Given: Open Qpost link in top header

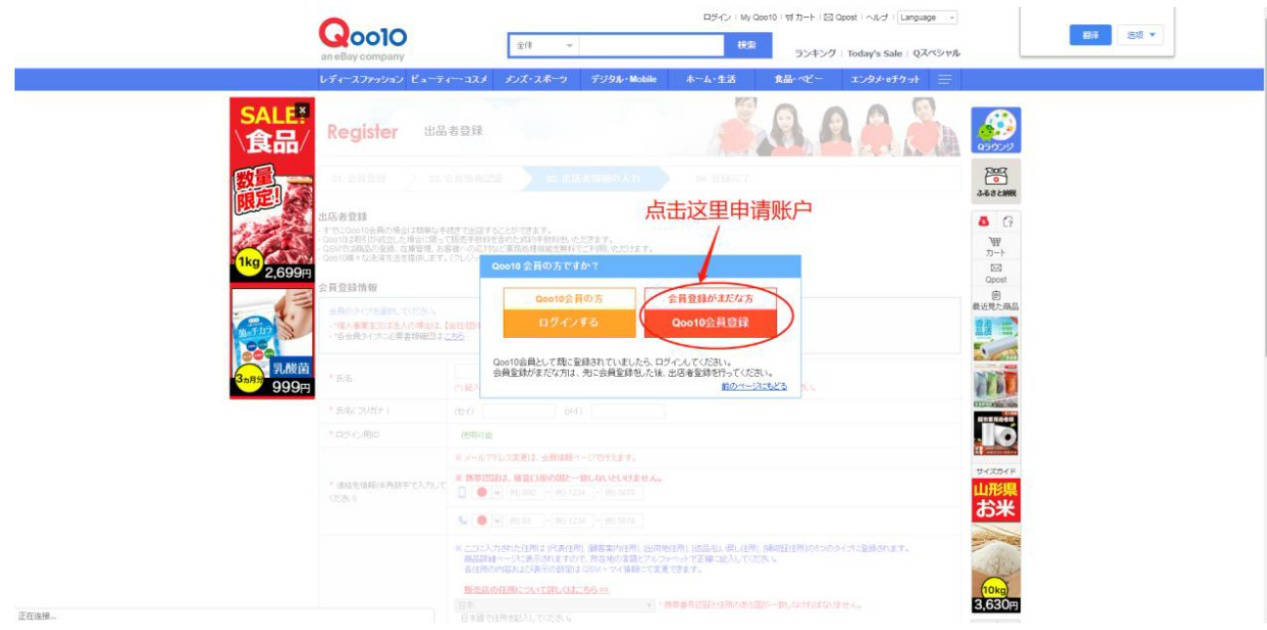Looking at the screenshot, I should pyautogui.click(x=841, y=17).
